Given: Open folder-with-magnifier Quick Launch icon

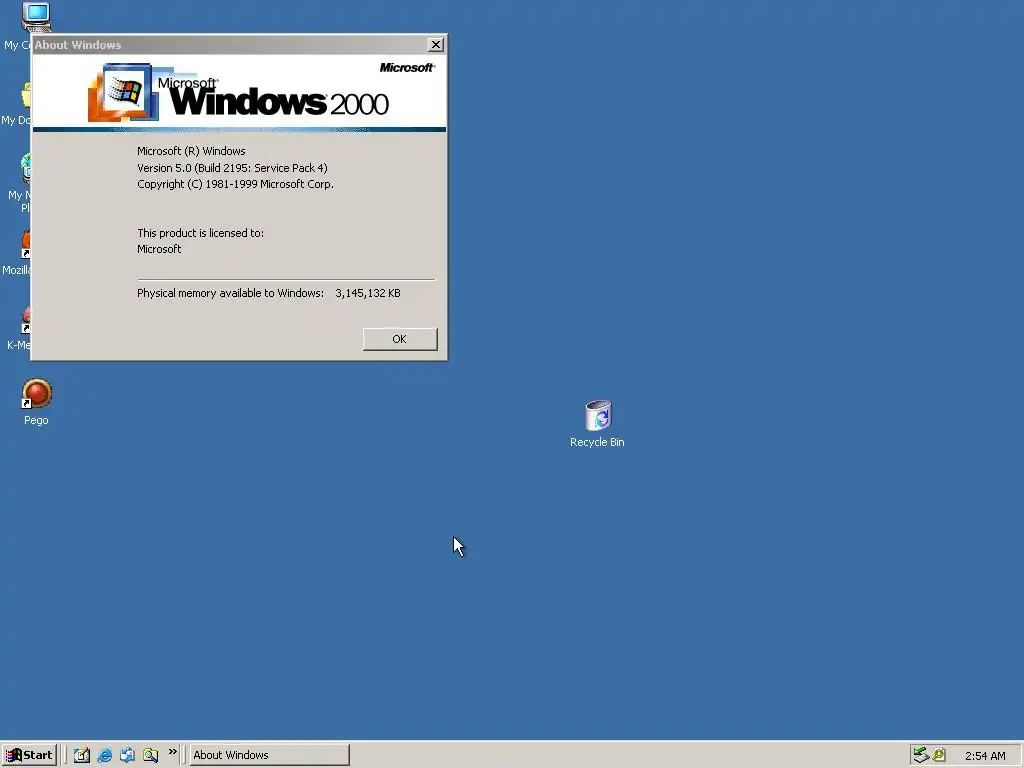Looking at the screenshot, I should pos(150,755).
